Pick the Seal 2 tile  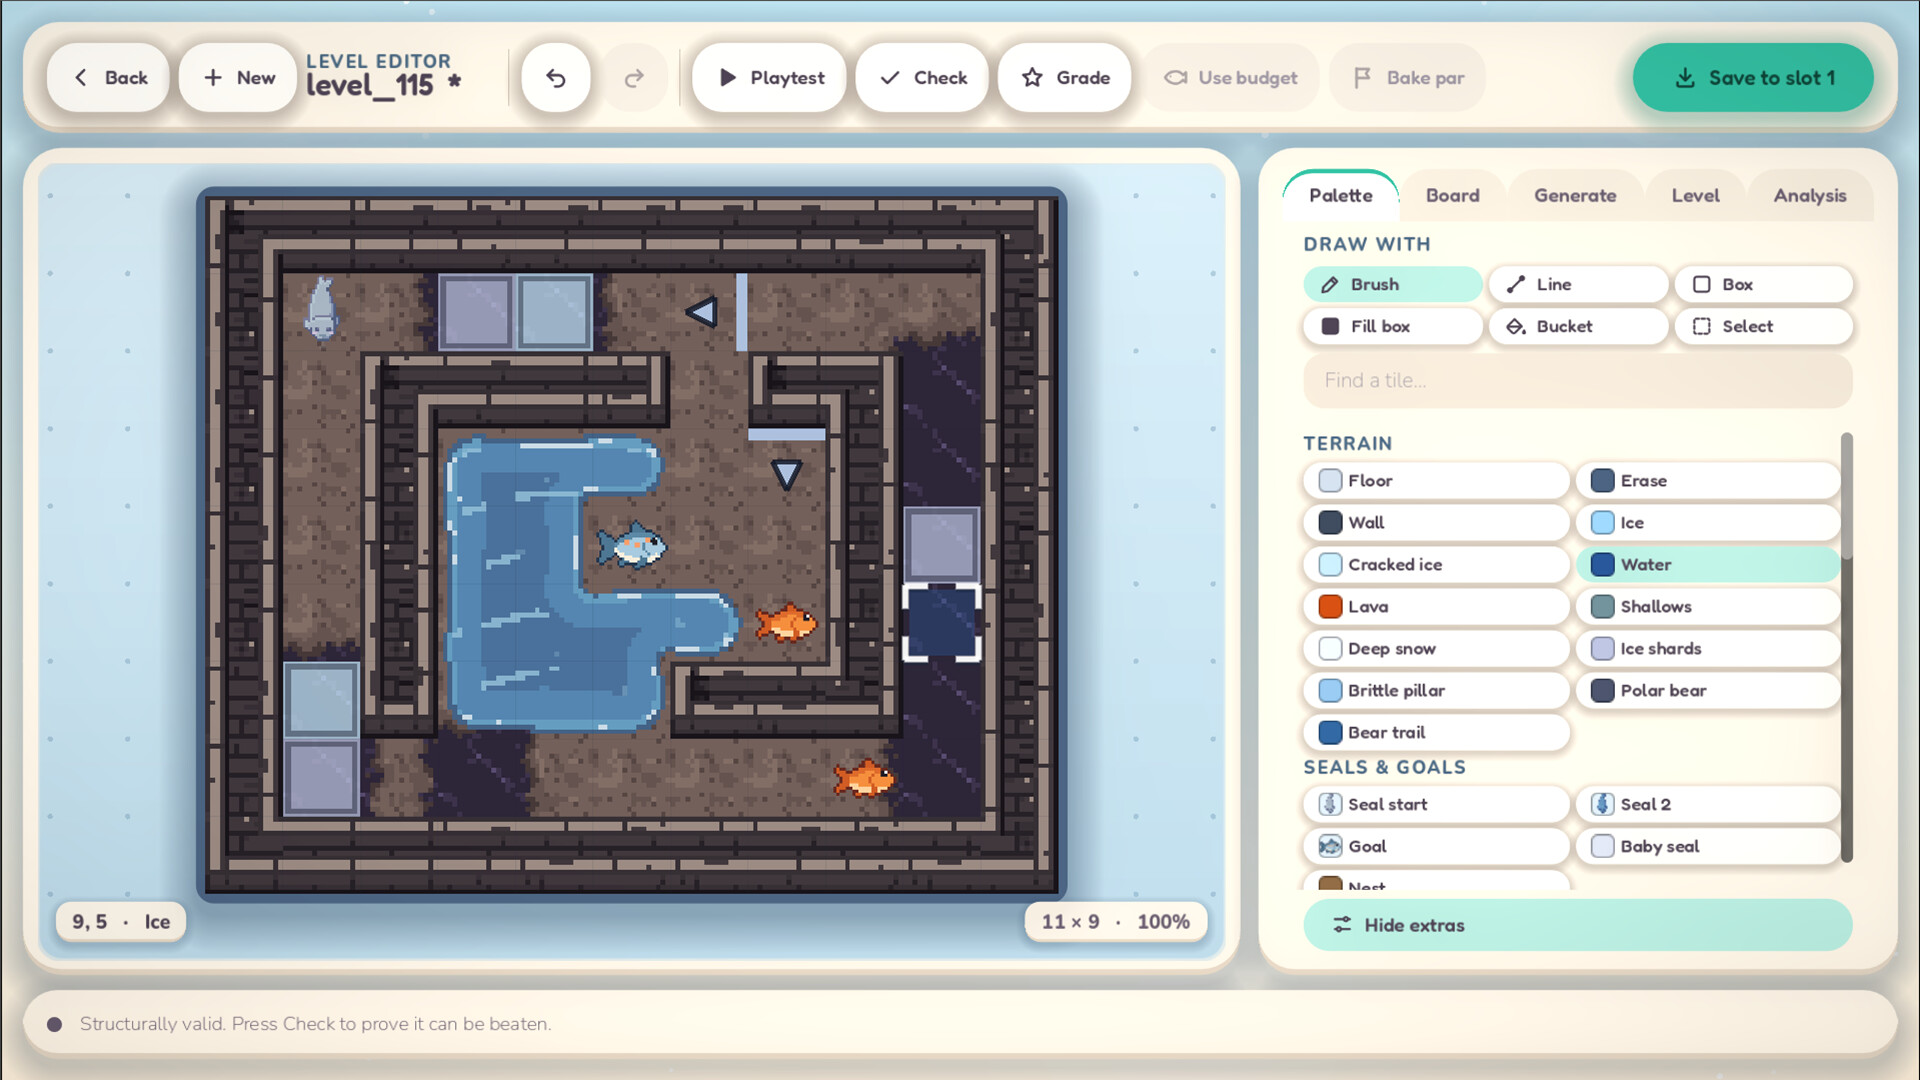[x=1708, y=804]
